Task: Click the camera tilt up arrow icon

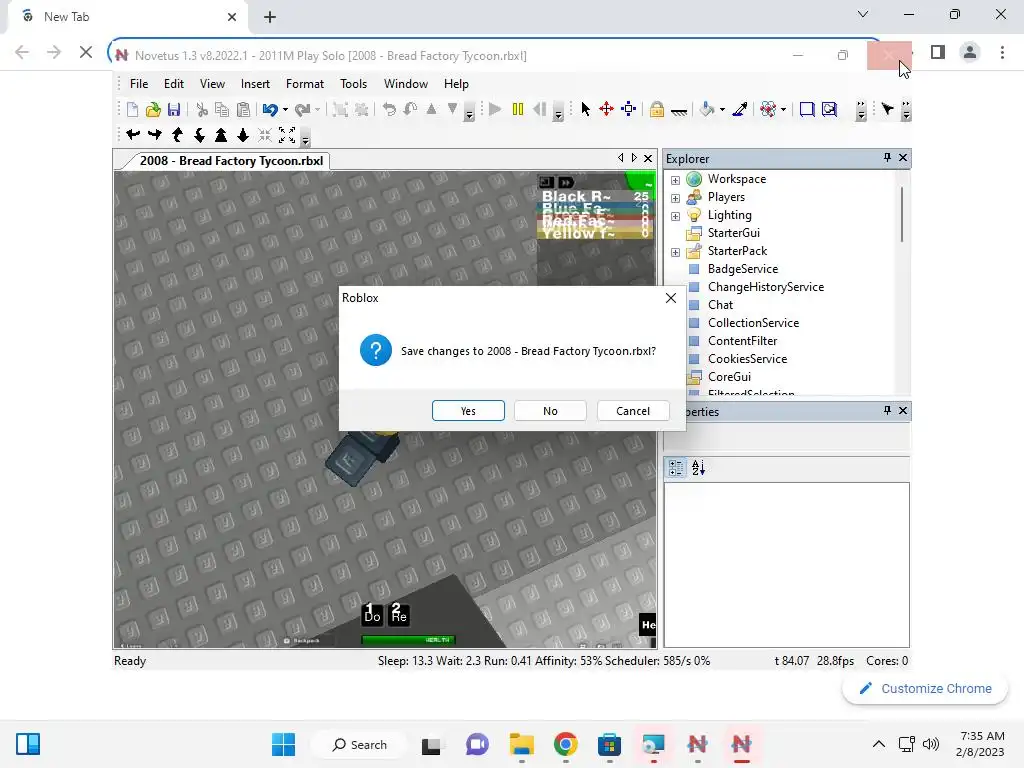Action: point(177,135)
